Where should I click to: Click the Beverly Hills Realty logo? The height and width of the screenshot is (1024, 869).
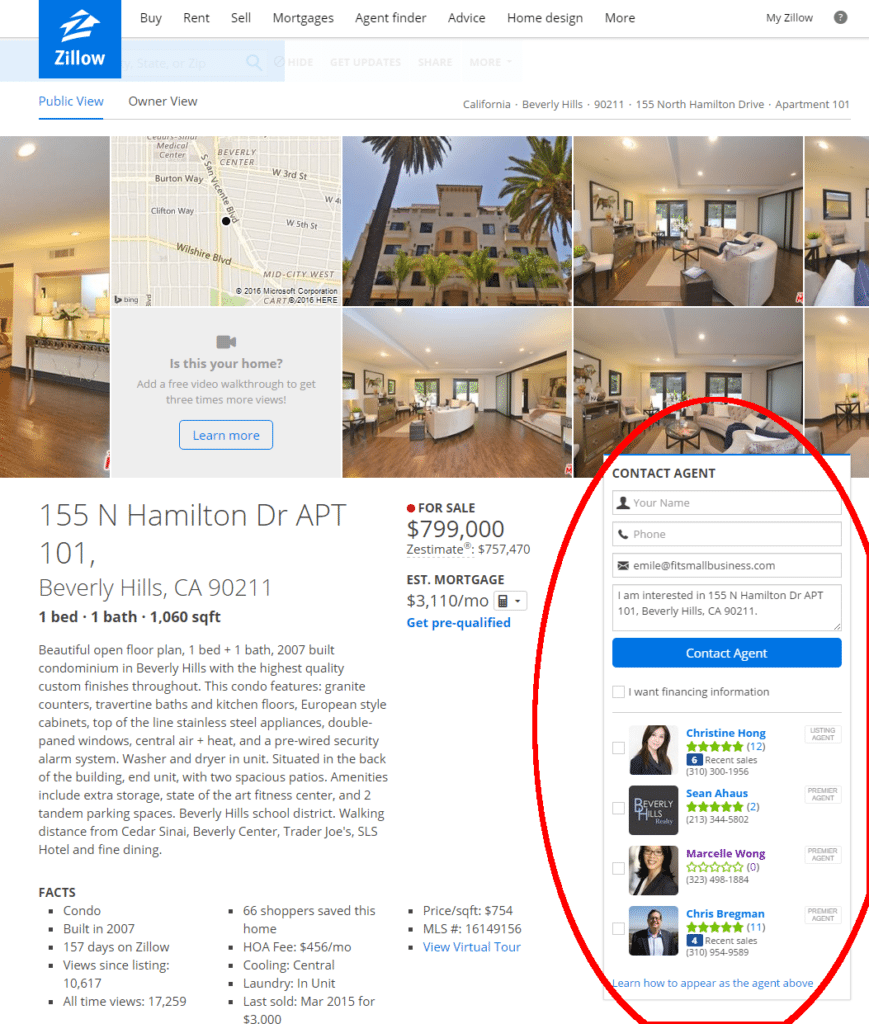653,810
